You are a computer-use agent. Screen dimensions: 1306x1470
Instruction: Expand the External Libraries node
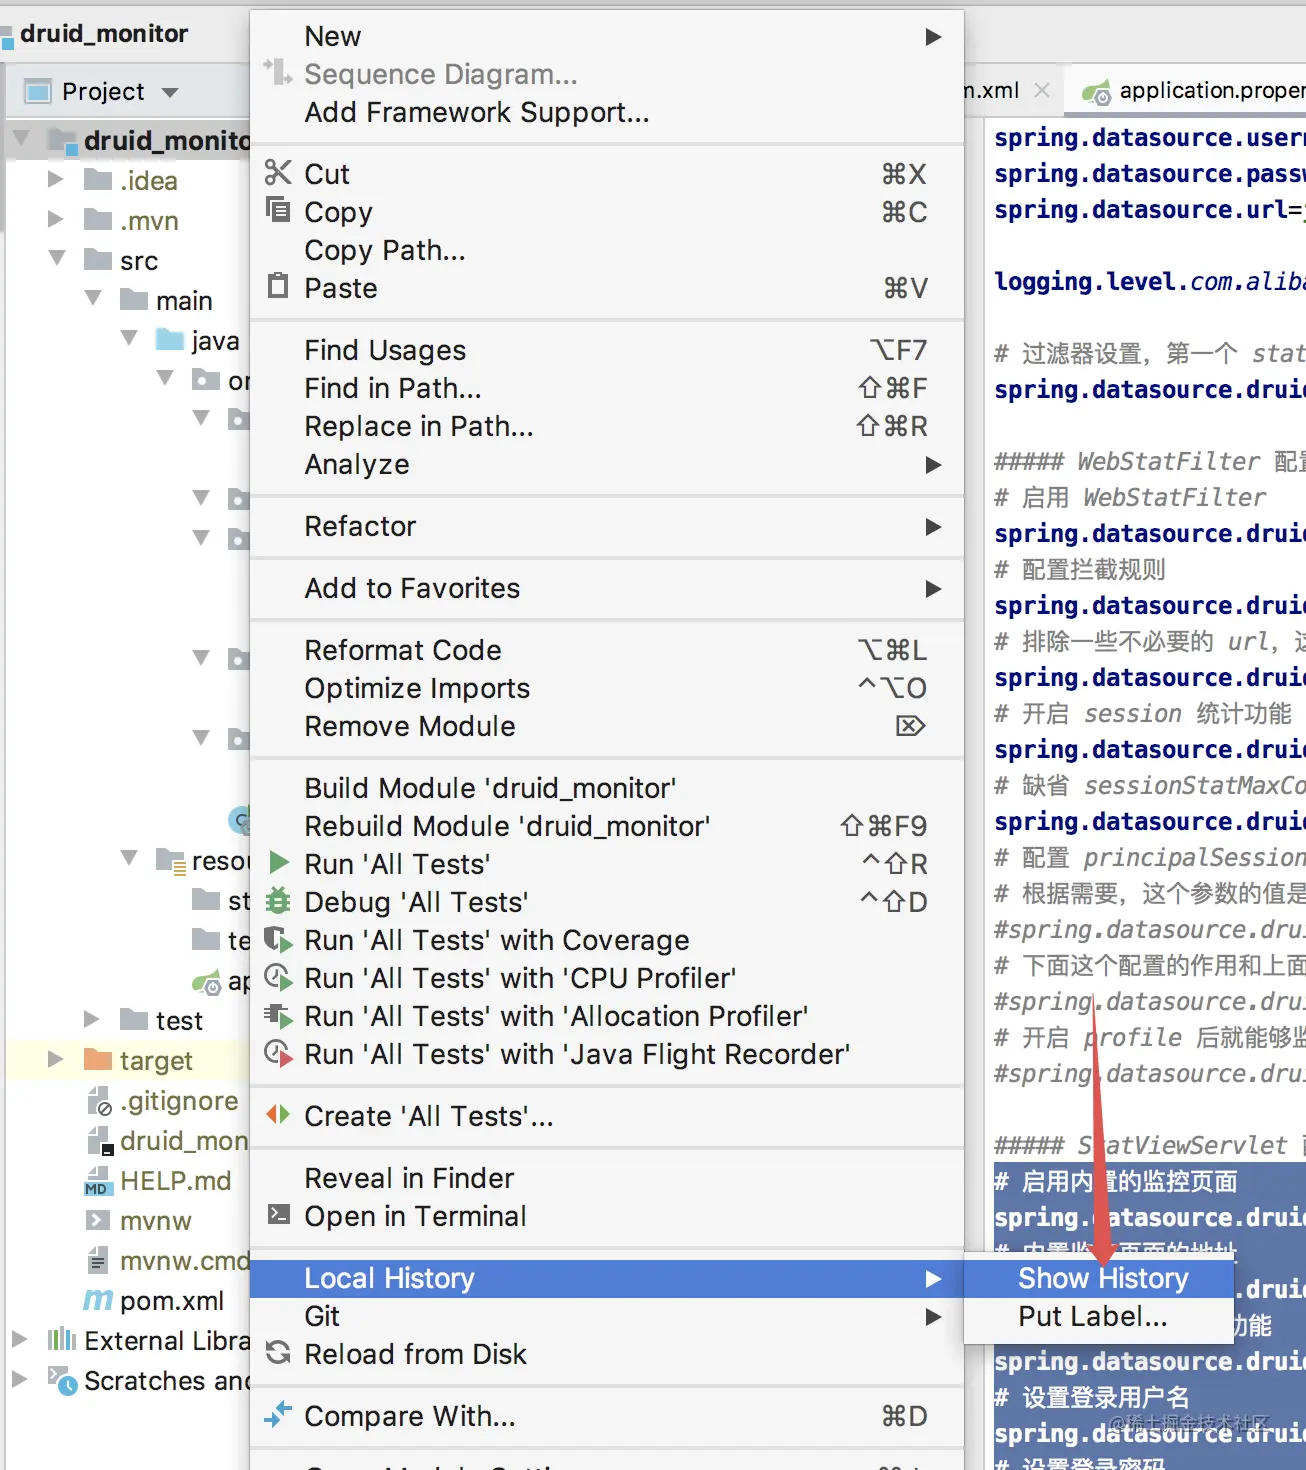pyautogui.click(x=20, y=1339)
